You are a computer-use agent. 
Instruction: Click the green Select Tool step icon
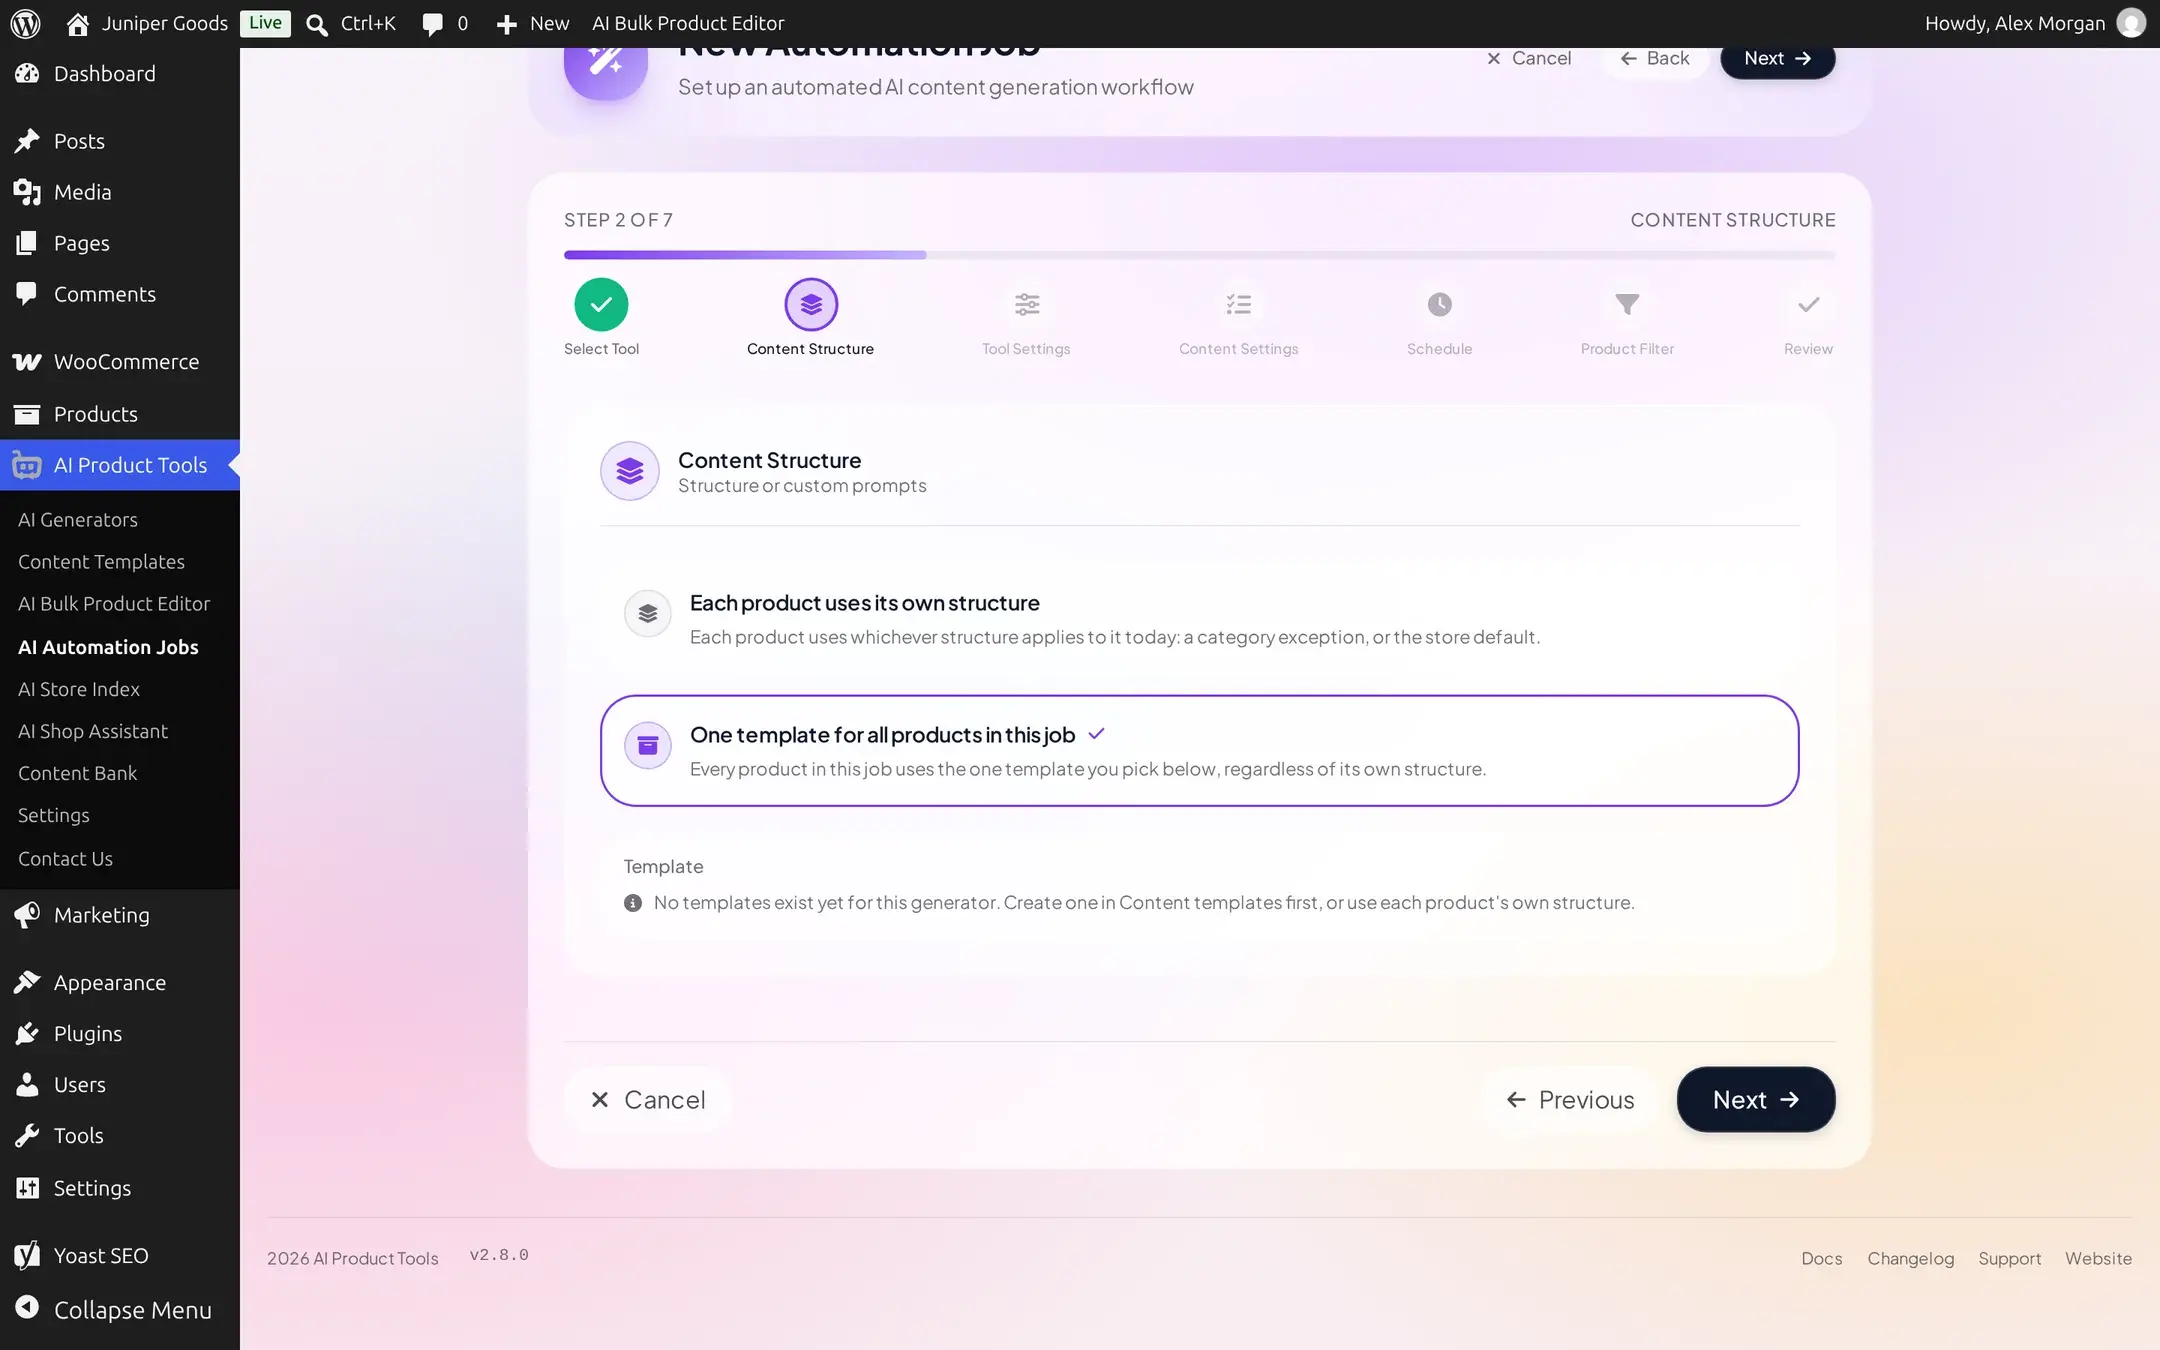(601, 304)
